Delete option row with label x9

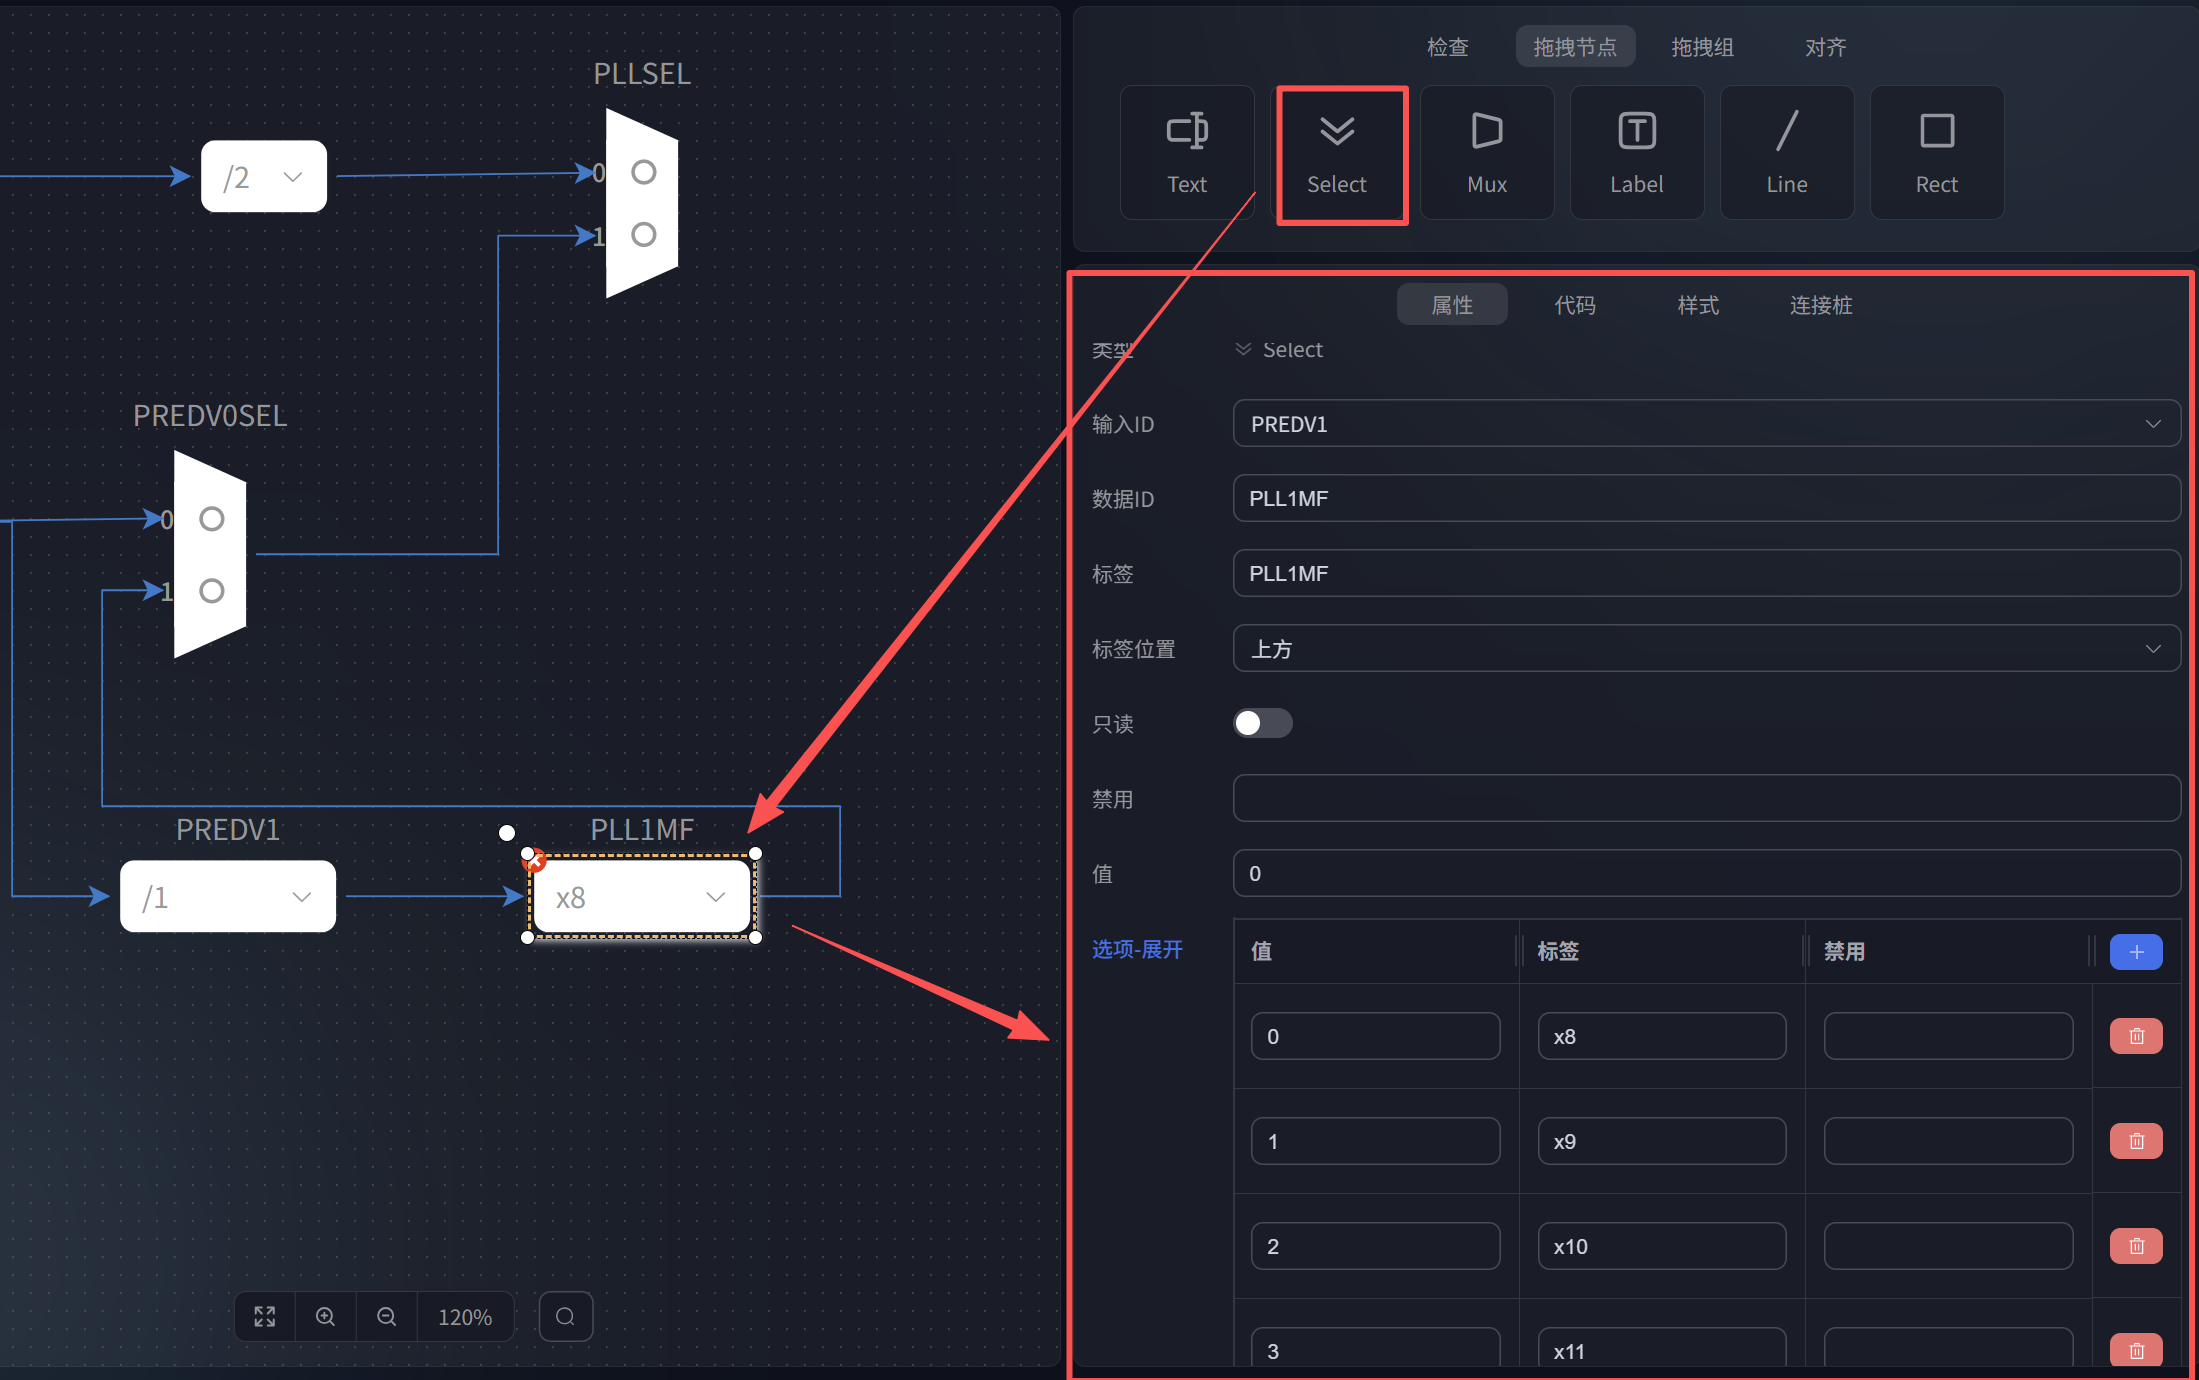[x=2136, y=1141]
